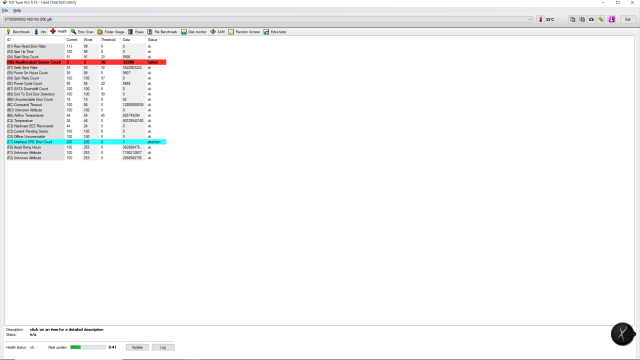Click the Update button
The height and width of the screenshot is (360, 640).
[137, 347]
